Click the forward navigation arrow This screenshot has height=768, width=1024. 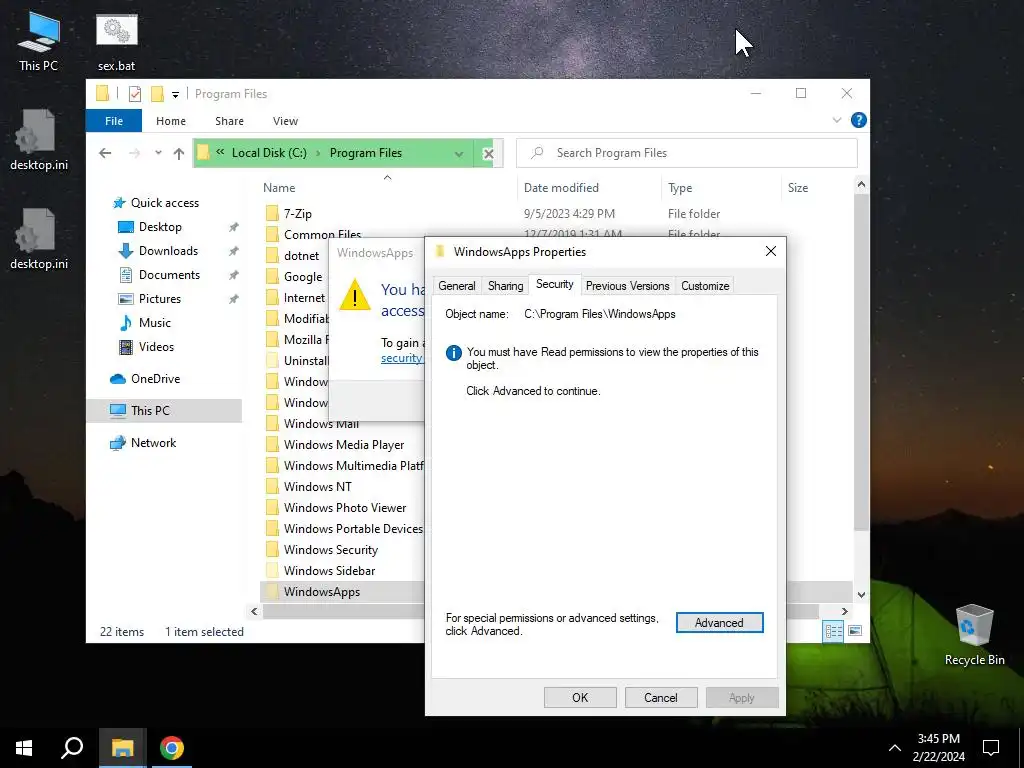[x=135, y=153]
